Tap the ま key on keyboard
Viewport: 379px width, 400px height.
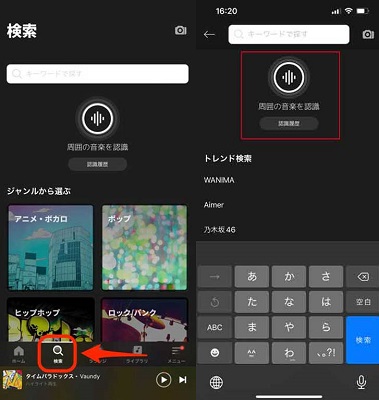252,327
